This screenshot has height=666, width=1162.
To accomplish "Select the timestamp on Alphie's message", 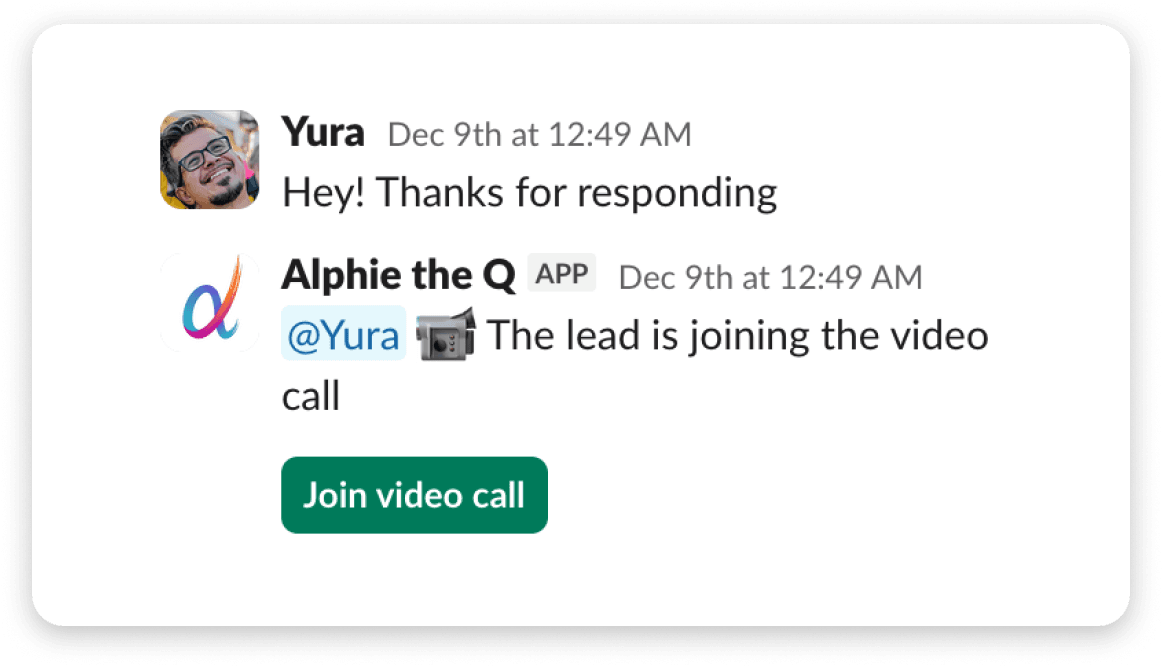I will 770,277.
